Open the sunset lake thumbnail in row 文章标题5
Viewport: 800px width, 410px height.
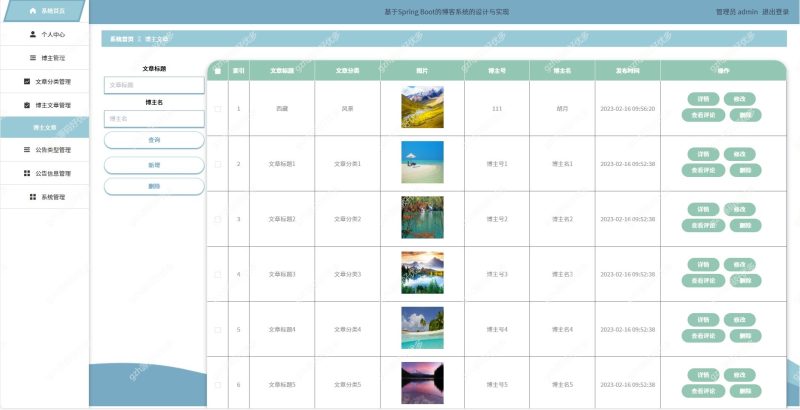pyautogui.click(x=422, y=383)
